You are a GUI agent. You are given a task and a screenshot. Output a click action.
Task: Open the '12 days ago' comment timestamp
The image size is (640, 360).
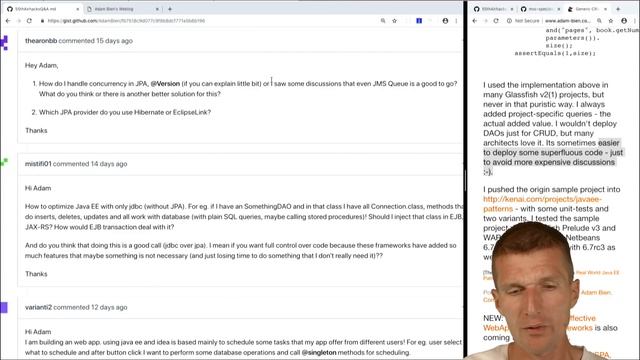click(x=109, y=307)
